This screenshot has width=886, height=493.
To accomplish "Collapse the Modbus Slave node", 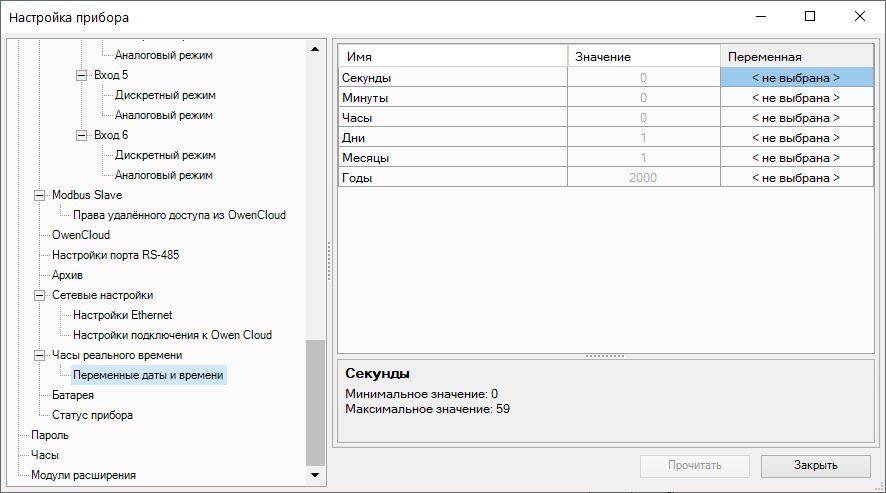I will point(40,195).
